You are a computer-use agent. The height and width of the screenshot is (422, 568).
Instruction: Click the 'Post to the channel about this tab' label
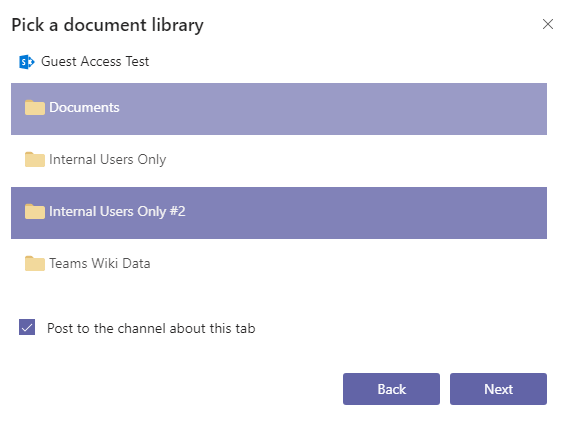click(x=151, y=328)
